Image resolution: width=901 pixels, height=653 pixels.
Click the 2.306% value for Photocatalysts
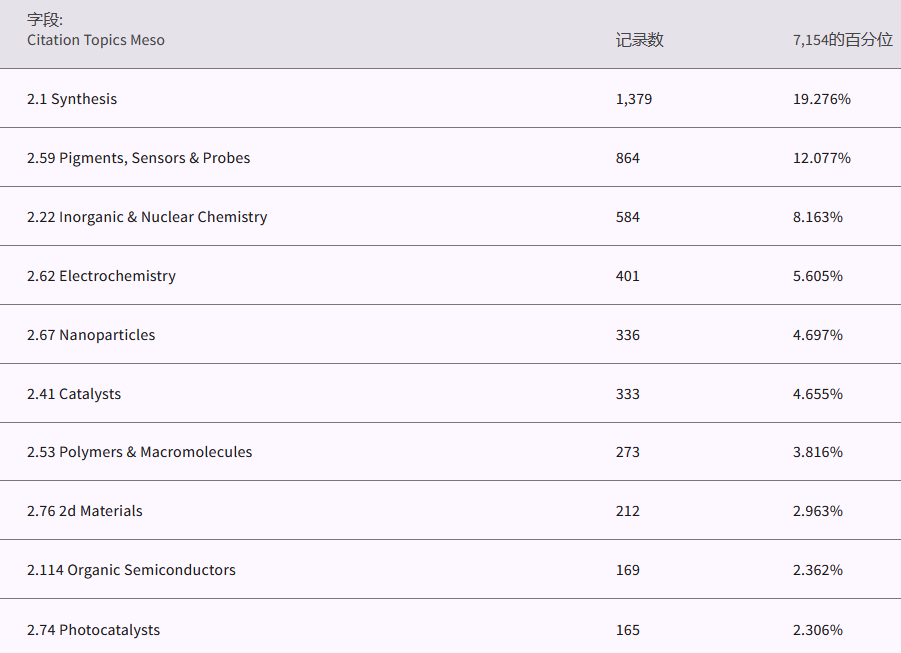pyautogui.click(x=818, y=630)
